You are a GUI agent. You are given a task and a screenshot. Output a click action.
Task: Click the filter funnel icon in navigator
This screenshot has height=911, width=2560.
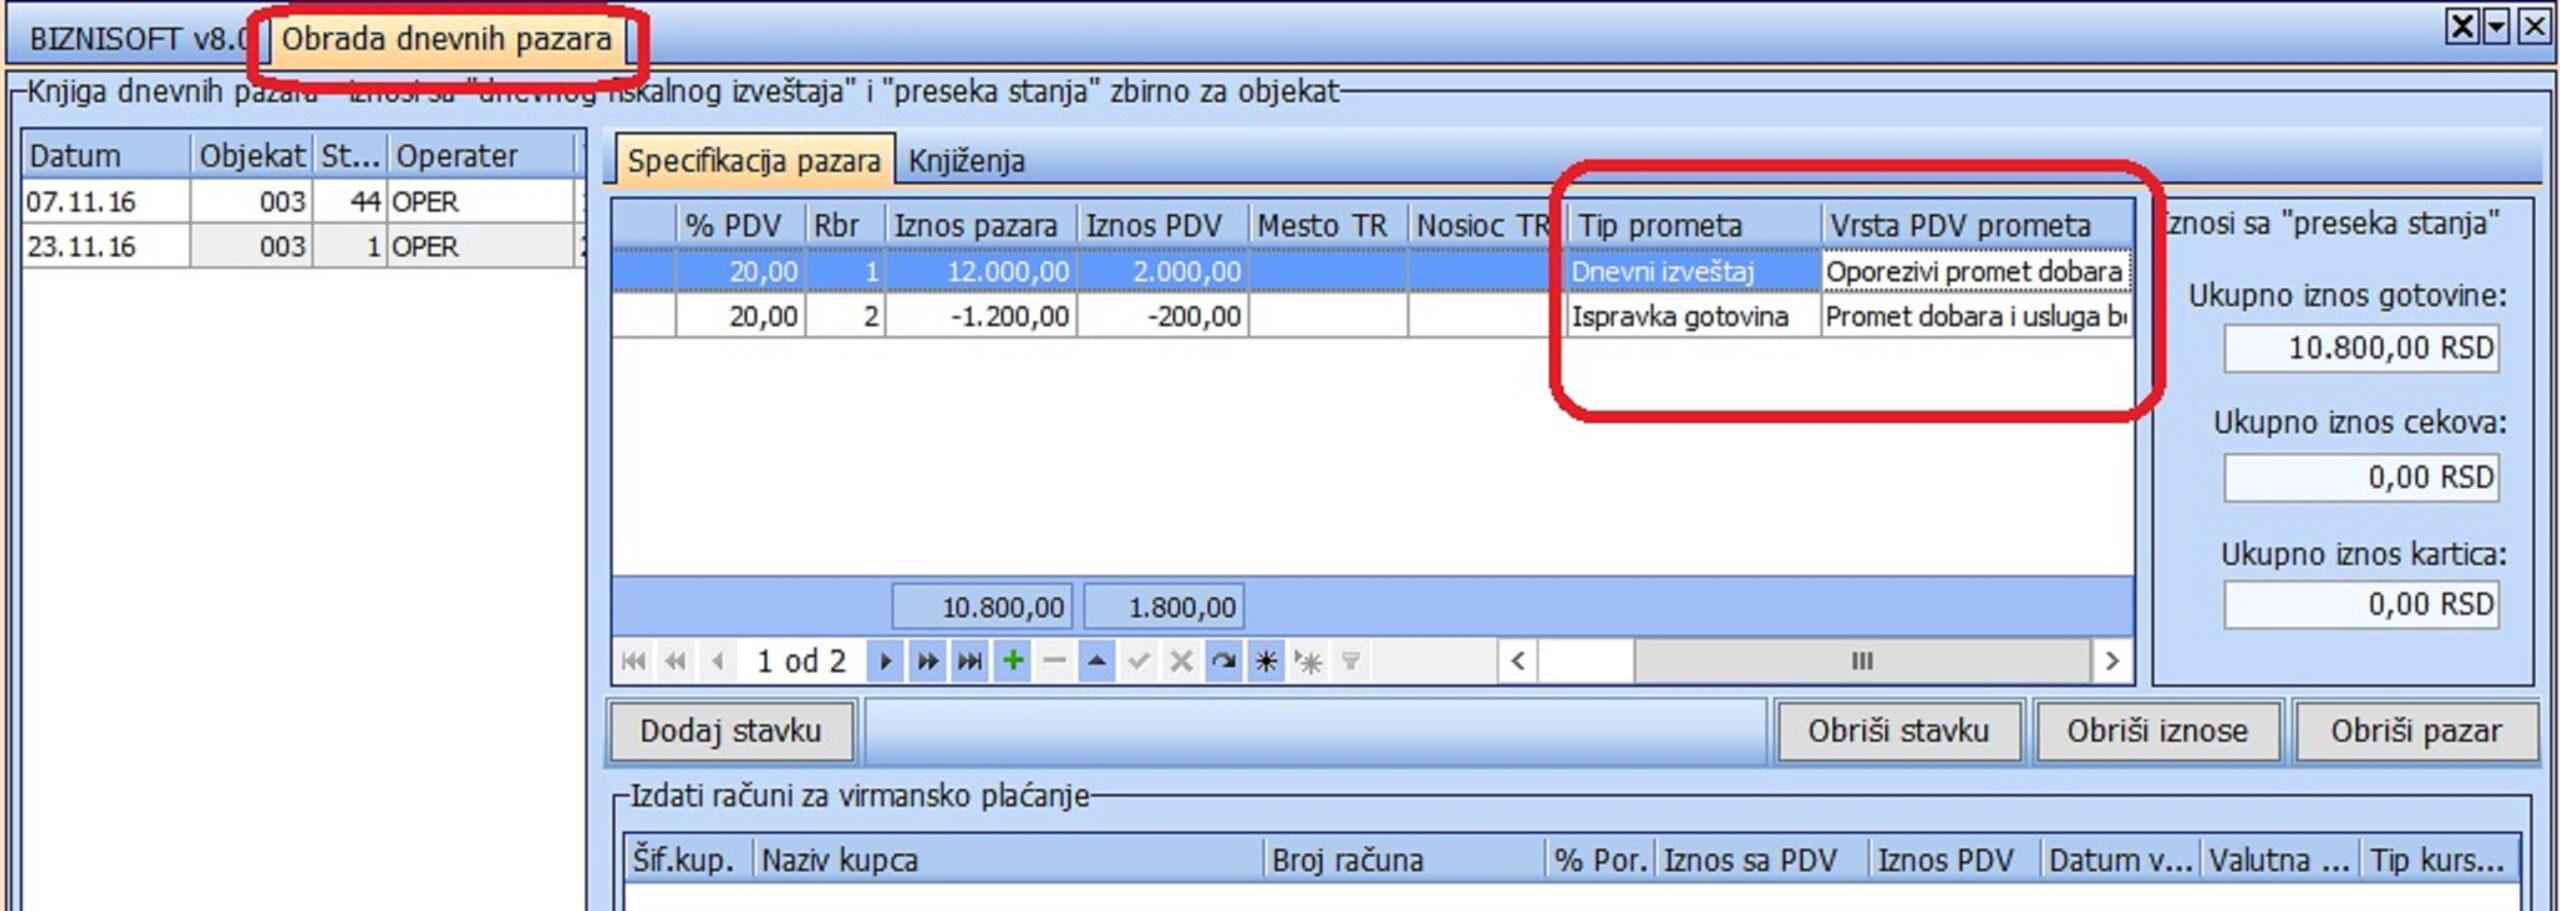click(x=1351, y=661)
